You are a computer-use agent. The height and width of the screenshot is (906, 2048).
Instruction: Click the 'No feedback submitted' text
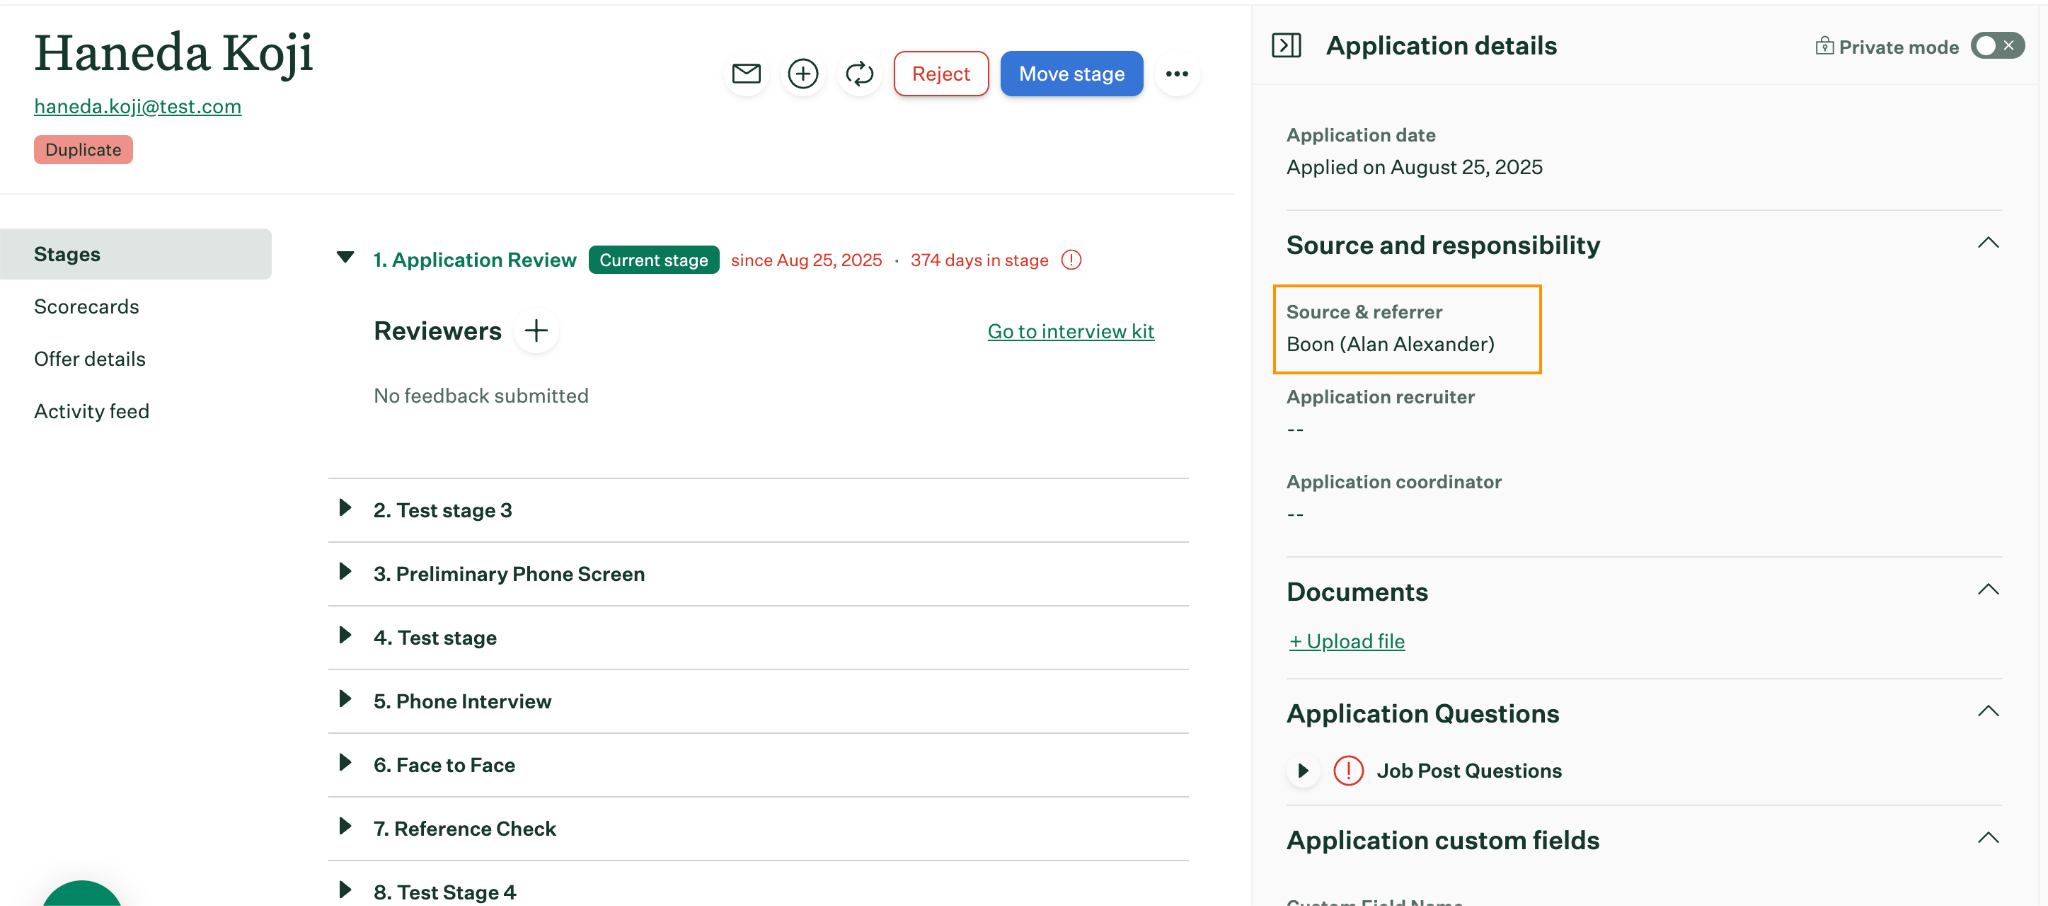pos(481,396)
